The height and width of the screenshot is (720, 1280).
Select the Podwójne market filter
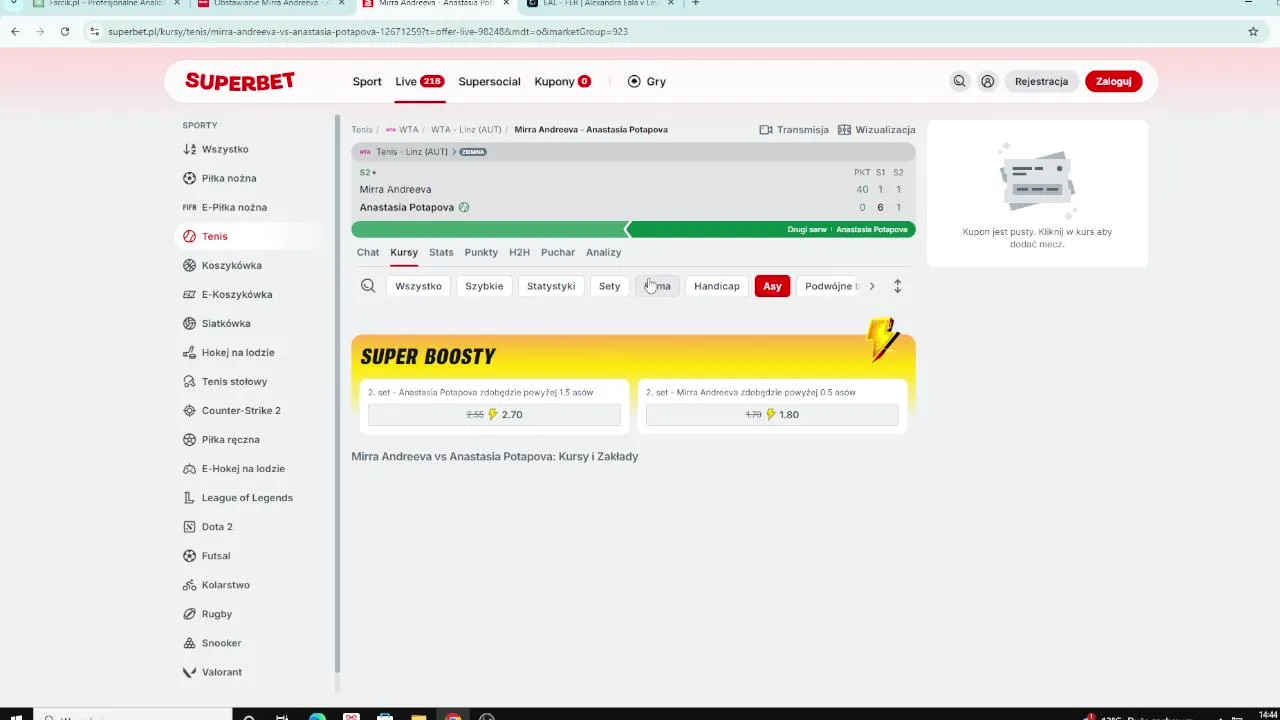click(x=828, y=286)
